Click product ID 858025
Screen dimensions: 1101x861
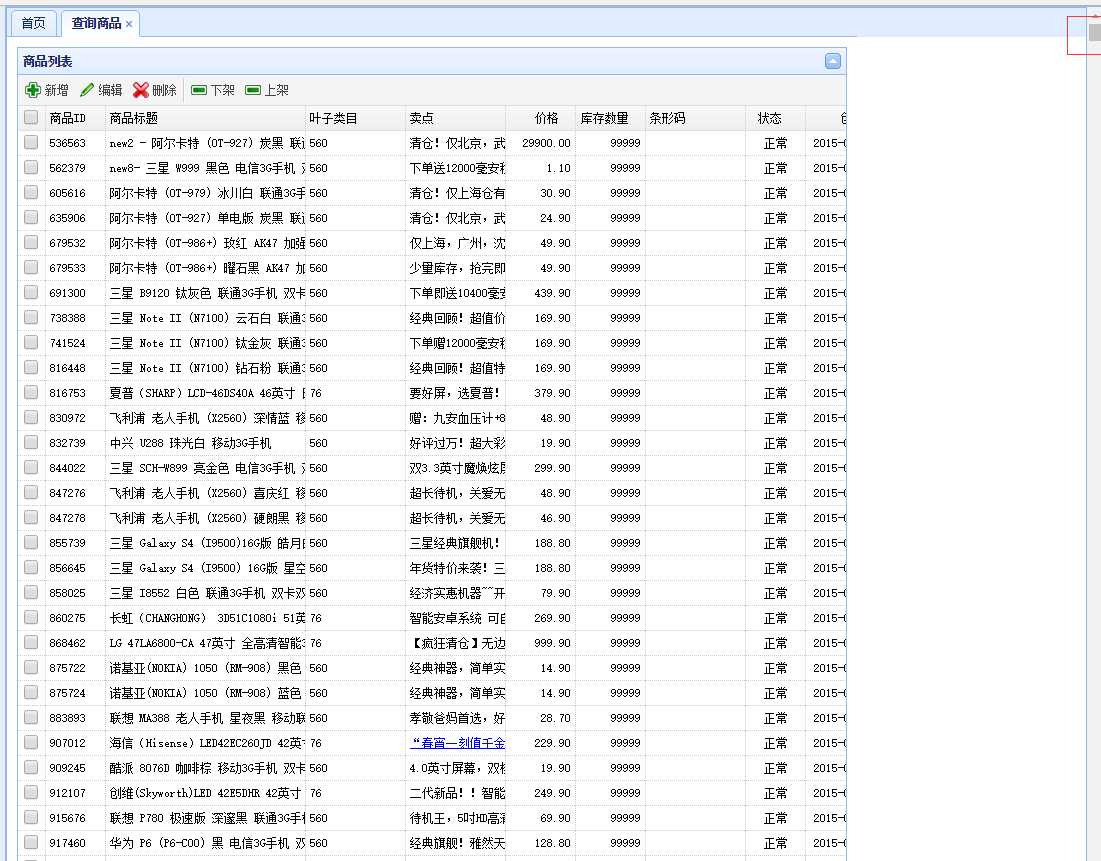(67, 593)
